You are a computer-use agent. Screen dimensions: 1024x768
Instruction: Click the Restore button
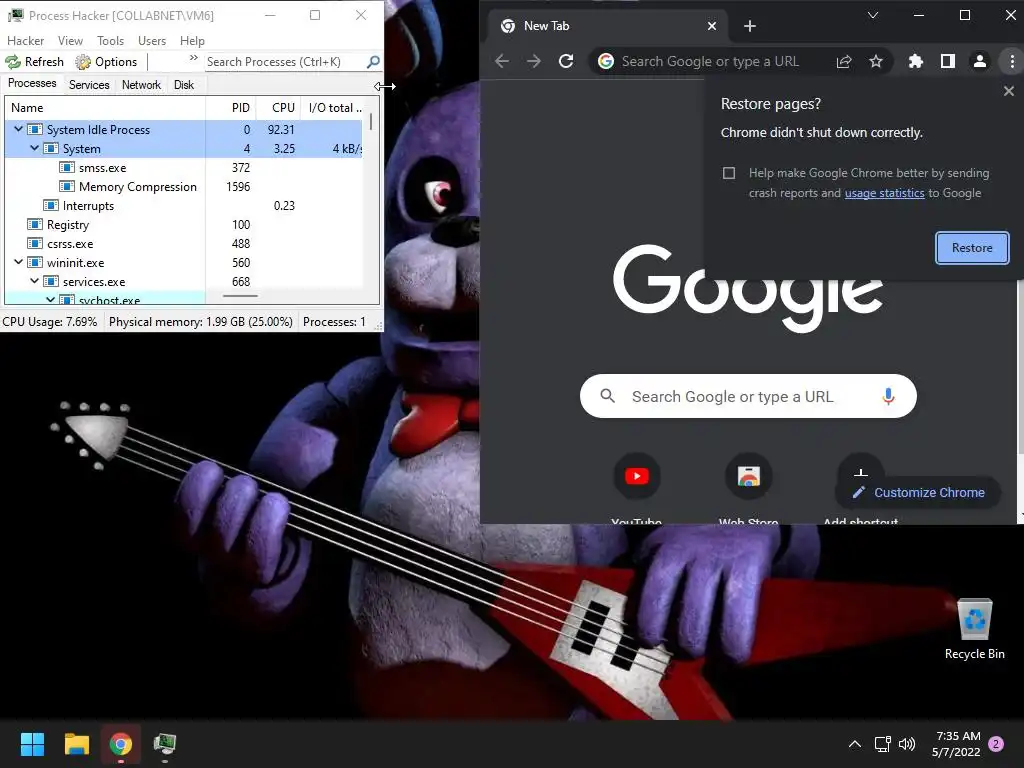click(972, 248)
